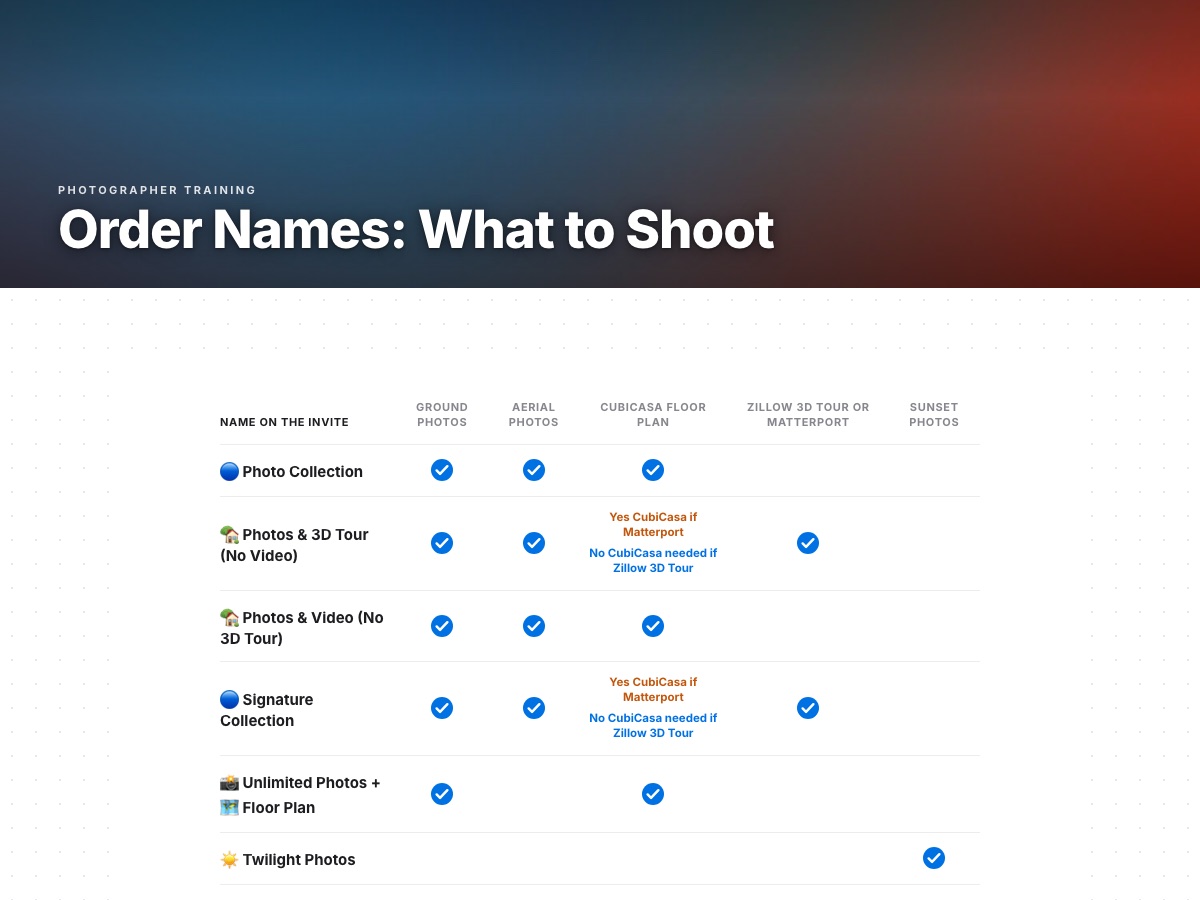
Task: Click blue circle emoji beside Signature Collection
Action: (230, 699)
